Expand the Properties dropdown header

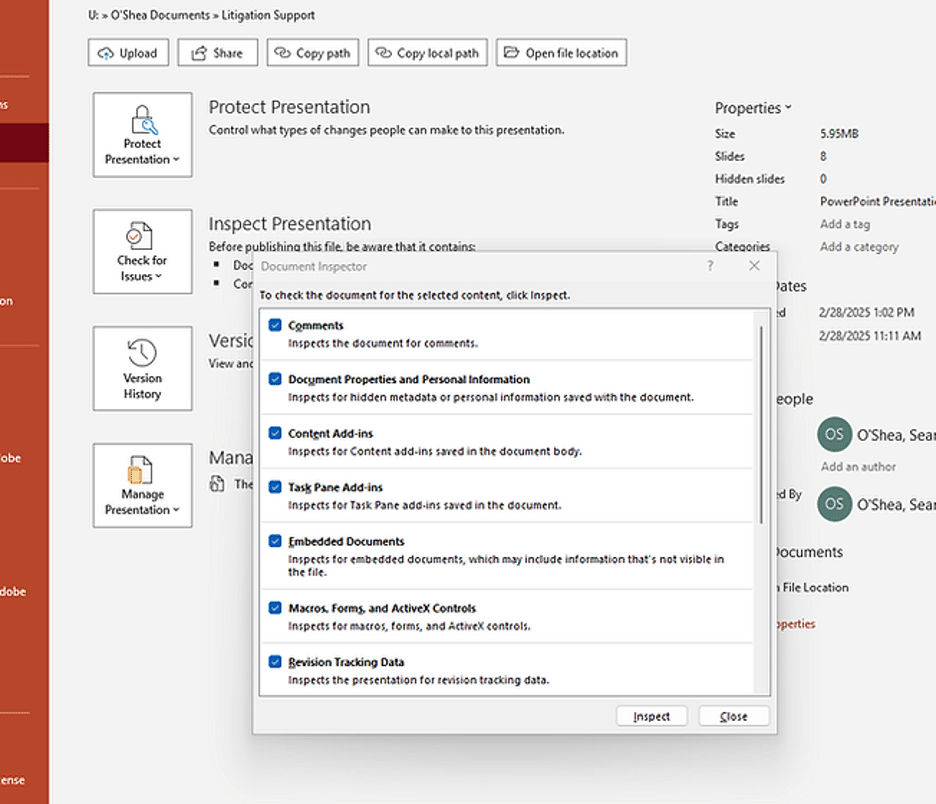pos(752,108)
